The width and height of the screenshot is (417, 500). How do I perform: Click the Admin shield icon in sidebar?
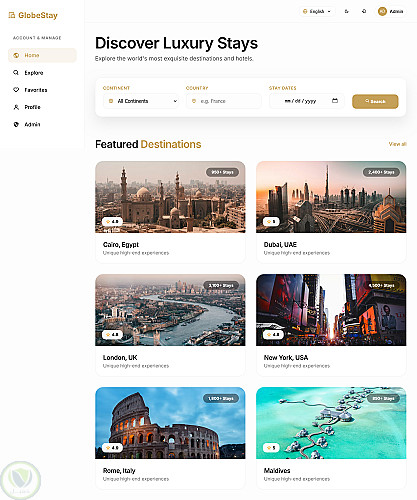[16, 124]
